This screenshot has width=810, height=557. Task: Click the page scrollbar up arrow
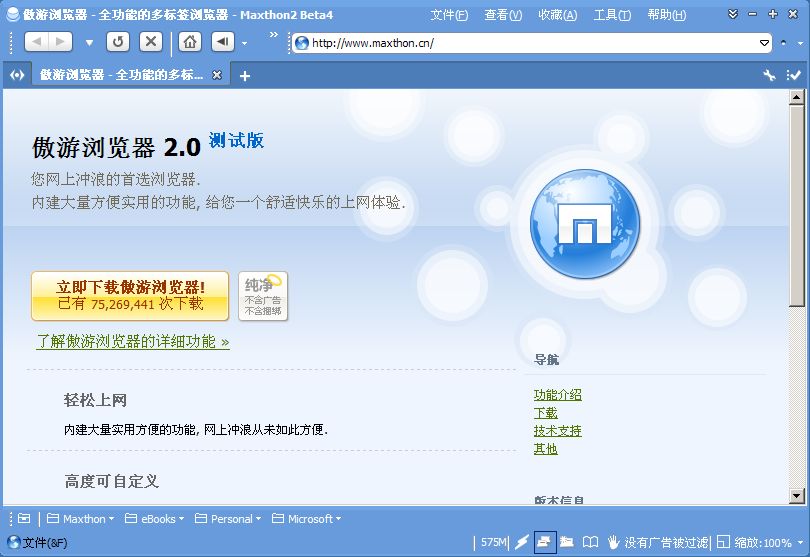[x=796, y=97]
